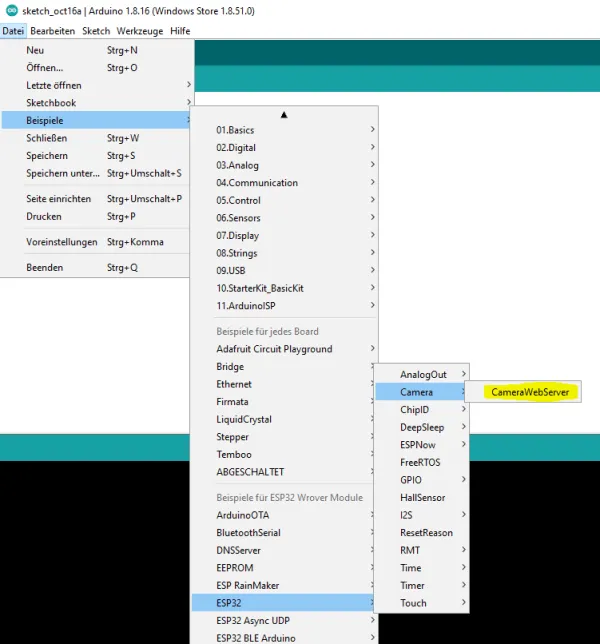This screenshot has width=600, height=644.
Task: Click Beenden to quit Arduino
Action: (45, 268)
